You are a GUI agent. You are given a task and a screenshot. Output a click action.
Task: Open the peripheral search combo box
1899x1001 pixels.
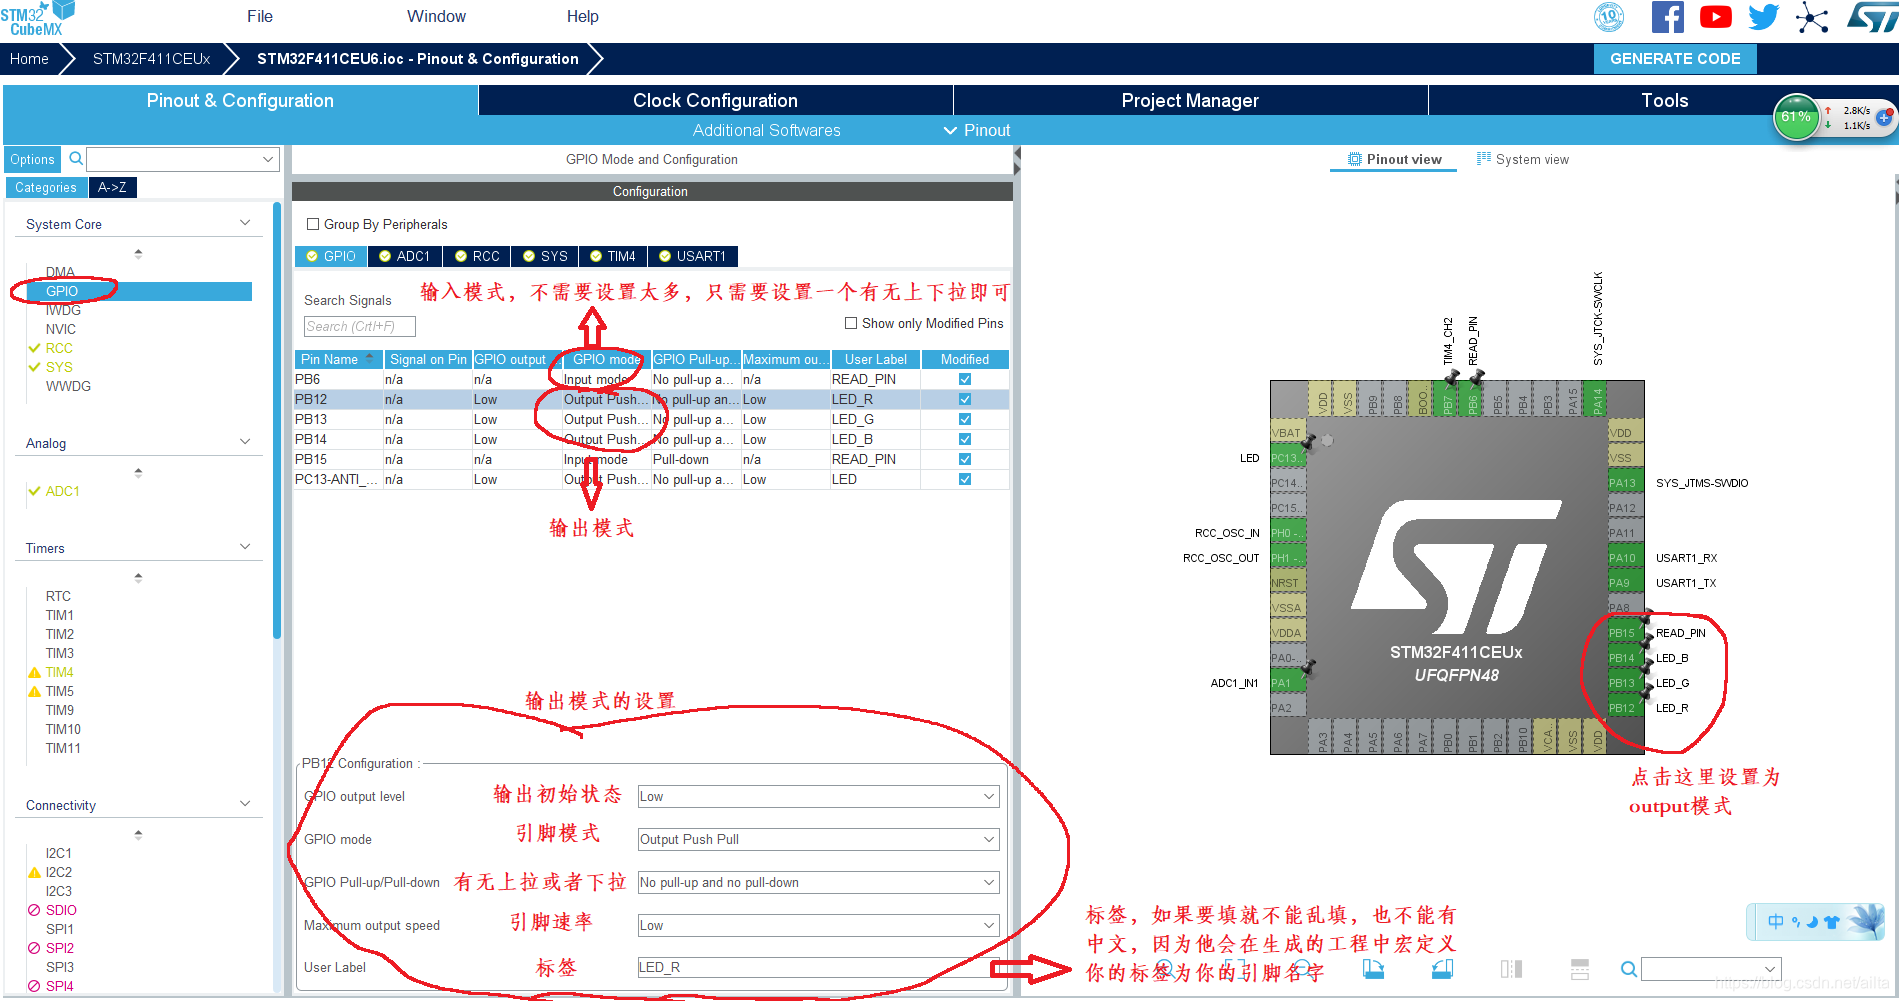tap(182, 159)
